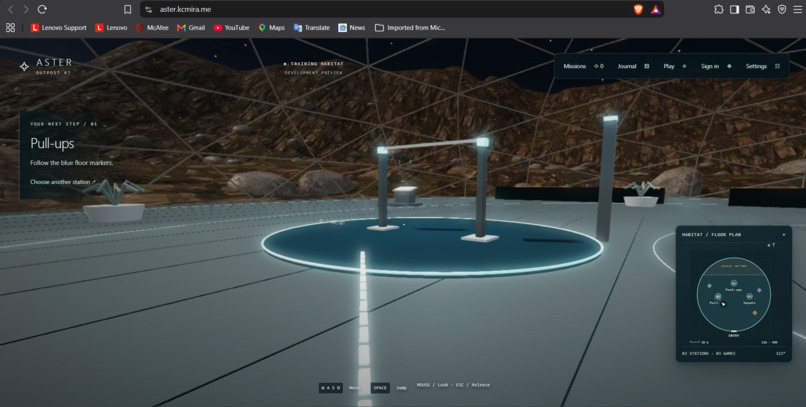Viewport: 806px width, 407px height.
Task: Click the 'MOUSE / Look · ESC / Release' hint
Action: [453, 385]
